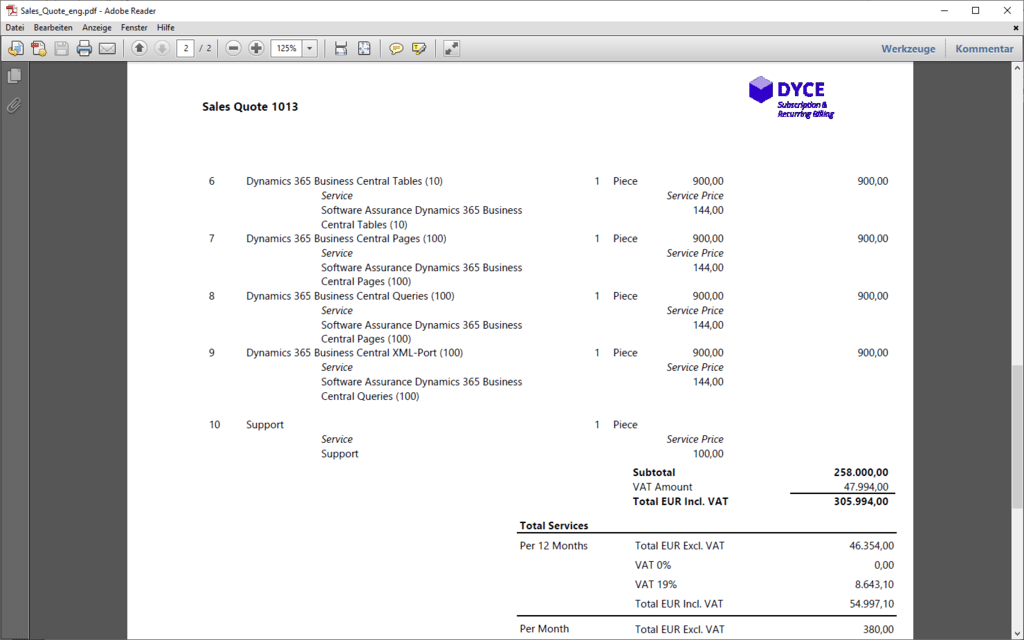Zoom out with the minus icon
Screen dimensions: 1024x640
tap(233, 48)
